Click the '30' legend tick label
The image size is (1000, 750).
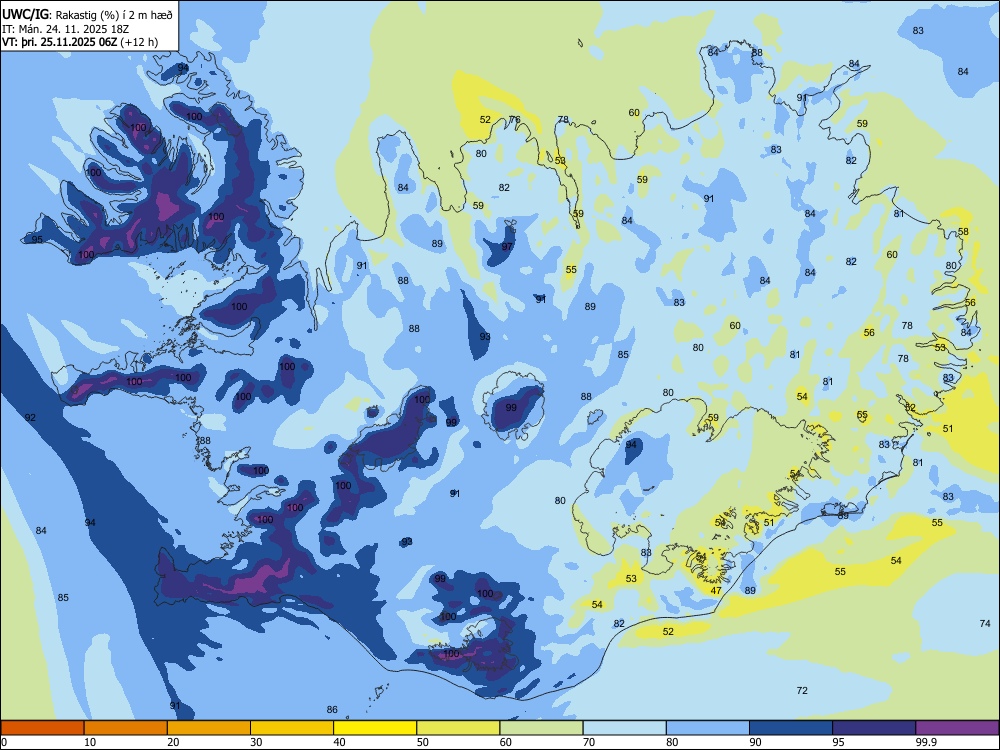point(257,742)
